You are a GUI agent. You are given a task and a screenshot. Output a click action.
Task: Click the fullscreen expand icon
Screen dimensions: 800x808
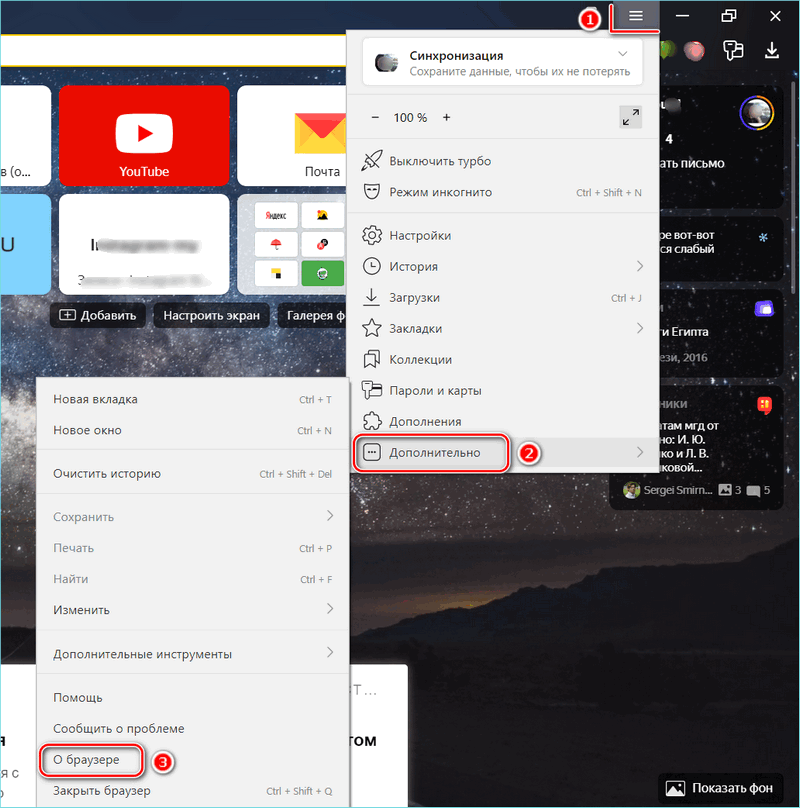(630, 118)
